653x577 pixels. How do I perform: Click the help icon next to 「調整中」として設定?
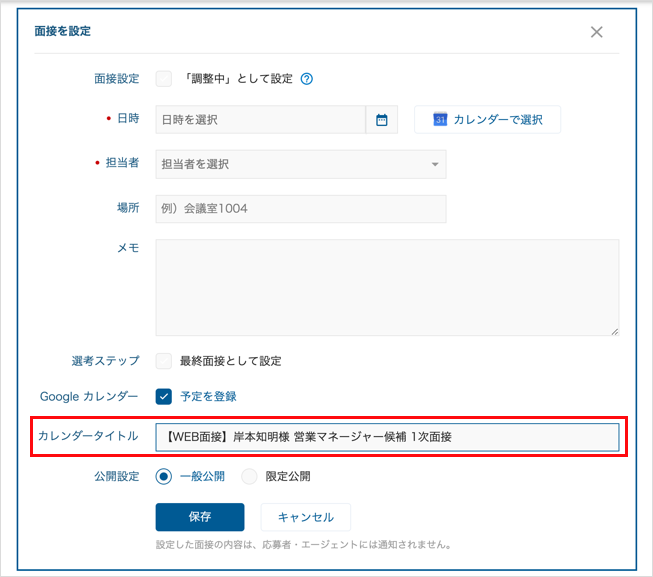[307, 79]
